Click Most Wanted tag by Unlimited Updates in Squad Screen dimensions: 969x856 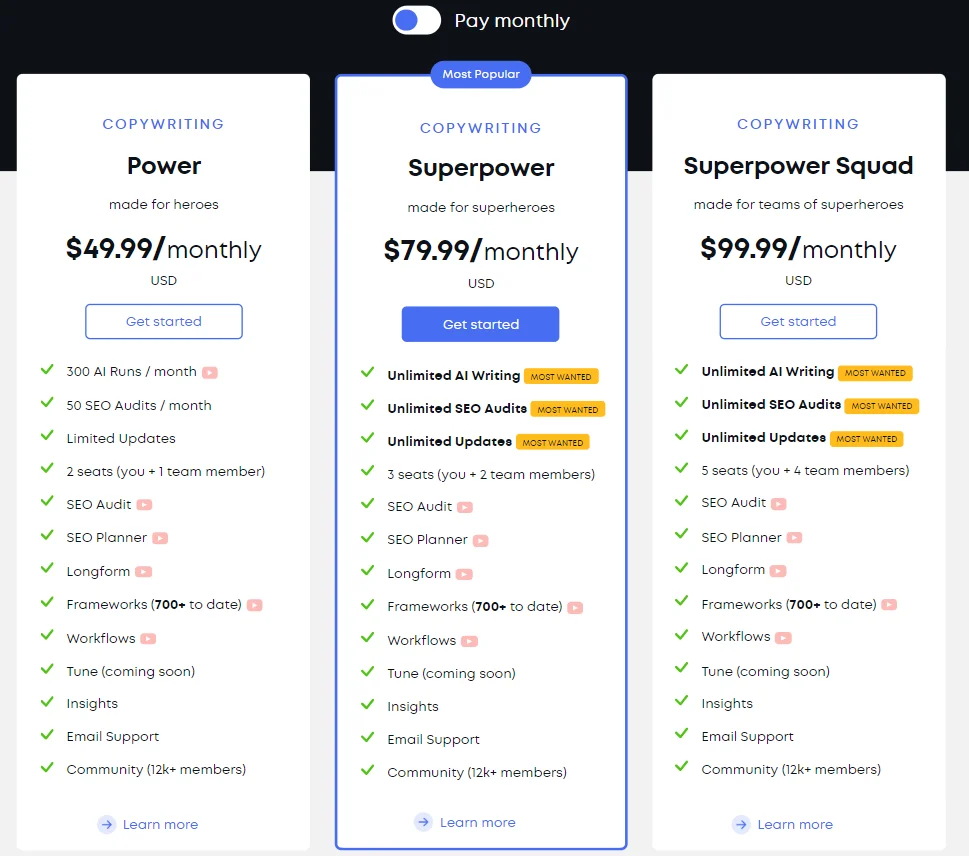[x=867, y=439]
